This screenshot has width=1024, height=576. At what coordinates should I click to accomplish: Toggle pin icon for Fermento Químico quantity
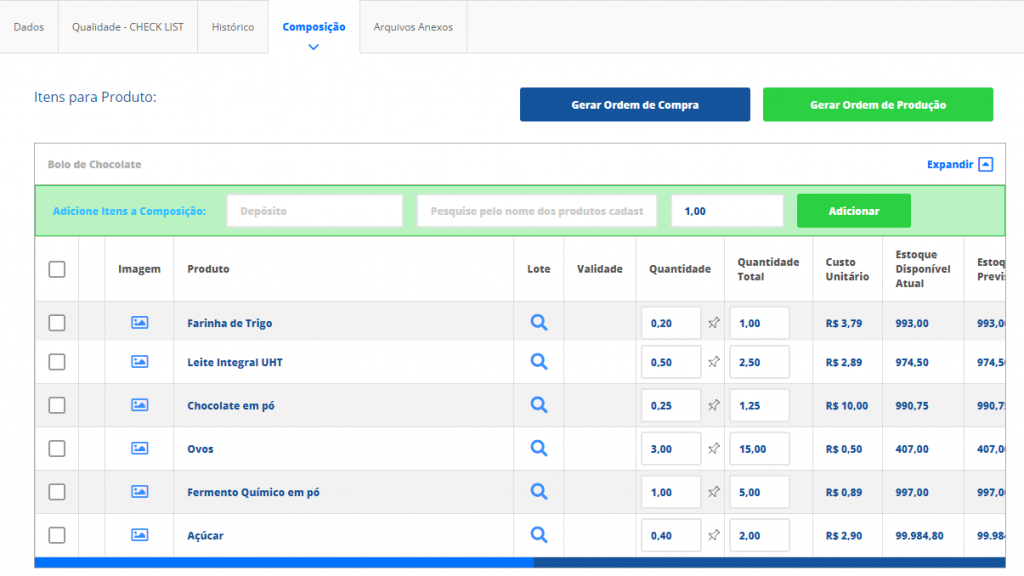pyautogui.click(x=714, y=492)
